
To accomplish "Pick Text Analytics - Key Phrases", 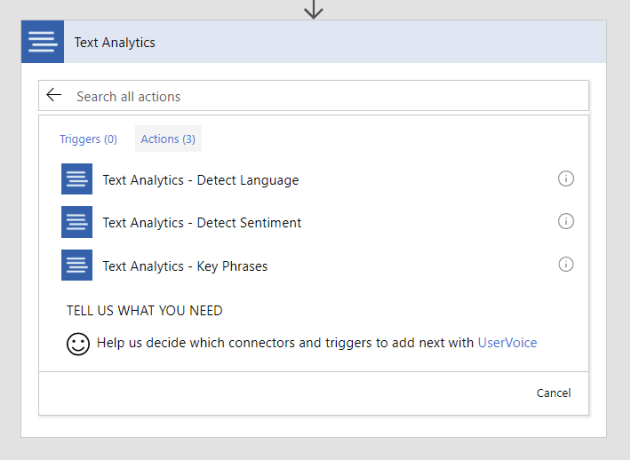I will pos(185,266).
